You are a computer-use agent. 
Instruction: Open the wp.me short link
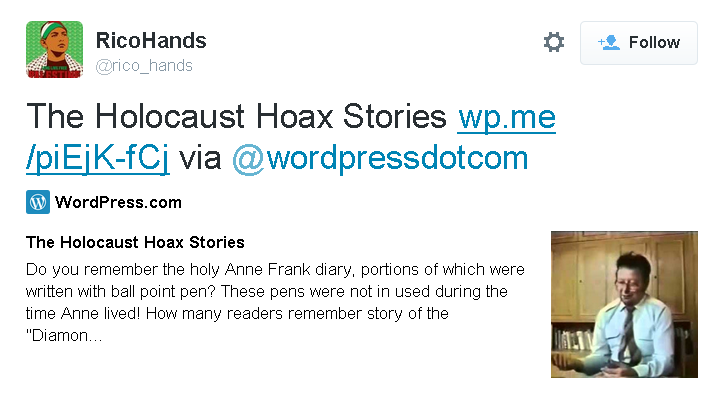pyautogui.click(x=506, y=116)
